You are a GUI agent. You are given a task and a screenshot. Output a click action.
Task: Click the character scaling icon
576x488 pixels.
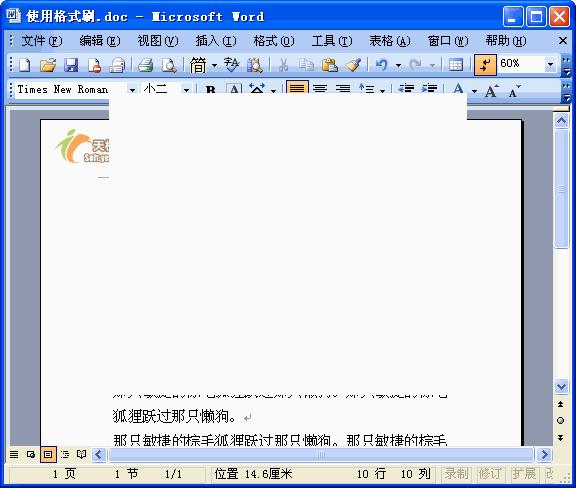coord(257,89)
